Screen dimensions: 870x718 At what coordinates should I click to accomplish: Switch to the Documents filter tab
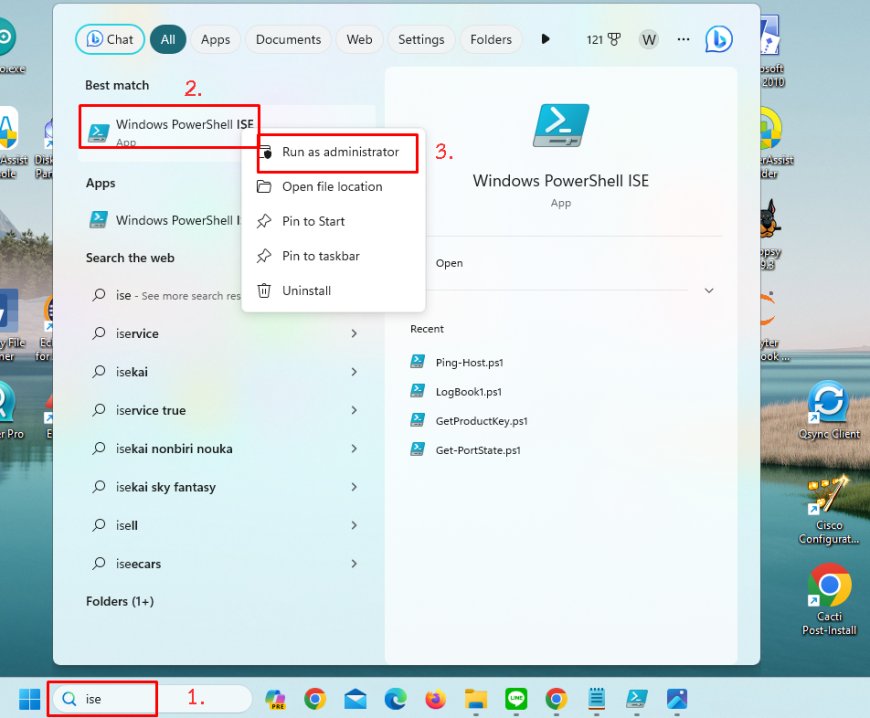click(288, 39)
